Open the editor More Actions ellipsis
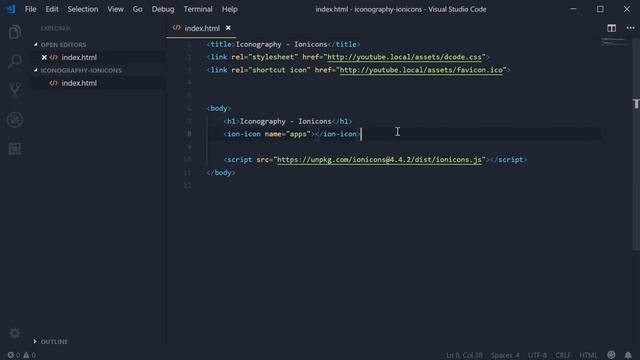640x360 pixels. click(x=631, y=28)
